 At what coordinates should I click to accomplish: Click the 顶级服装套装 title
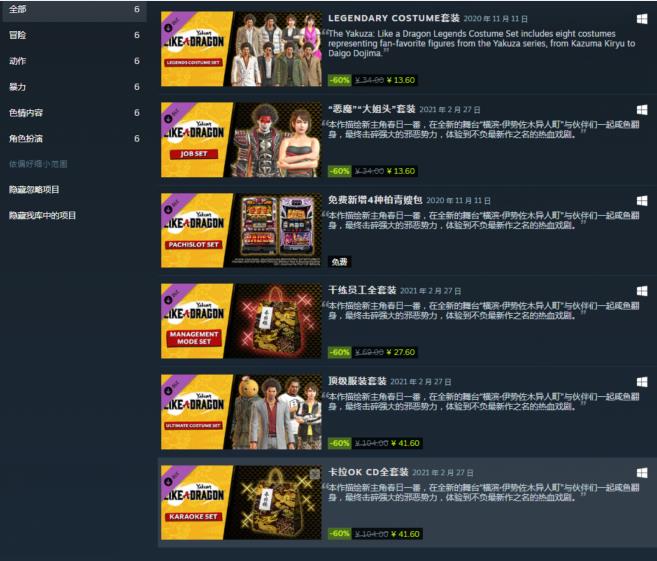[357, 381]
